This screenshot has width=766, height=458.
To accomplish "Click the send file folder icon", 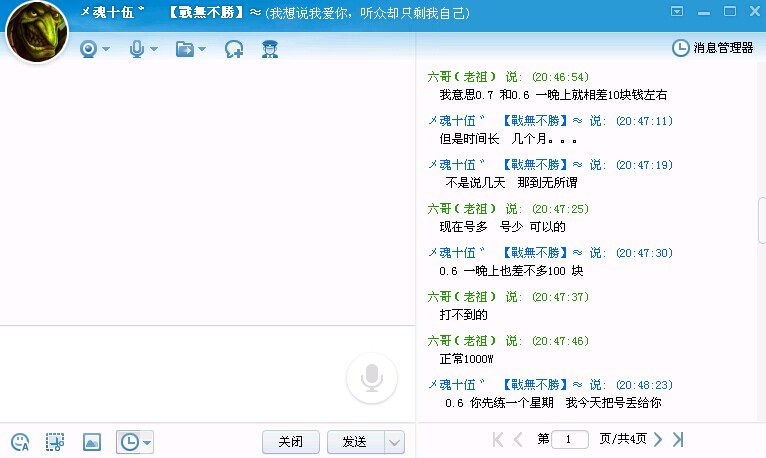I will 184,48.
